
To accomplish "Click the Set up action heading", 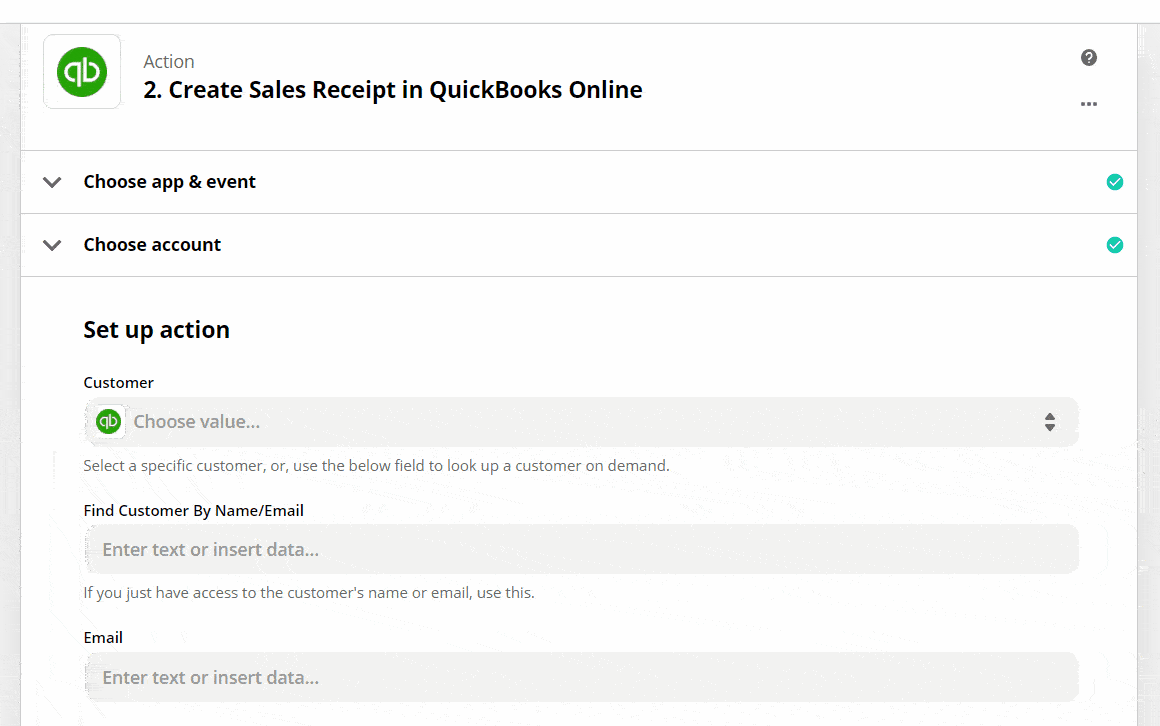I will tap(157, 329).
